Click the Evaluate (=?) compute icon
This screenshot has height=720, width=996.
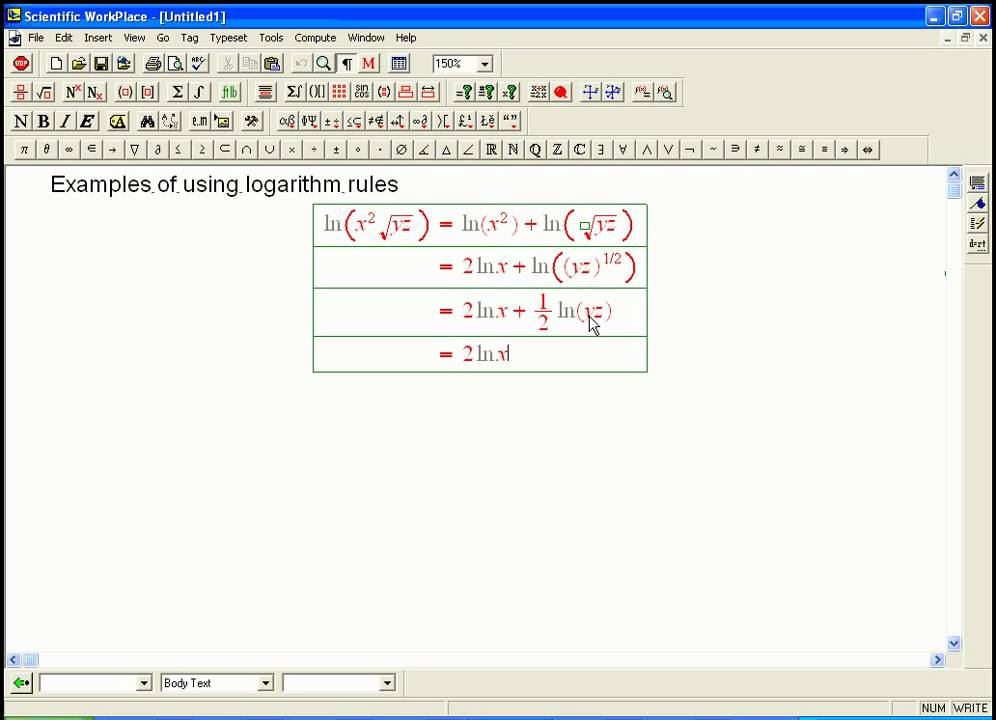coord(464,92)
